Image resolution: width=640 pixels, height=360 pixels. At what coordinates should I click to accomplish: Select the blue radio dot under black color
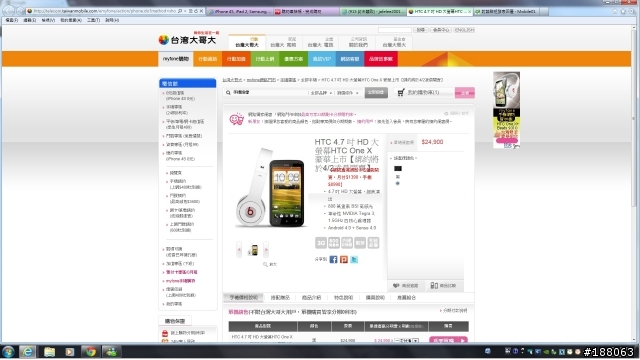397,184
